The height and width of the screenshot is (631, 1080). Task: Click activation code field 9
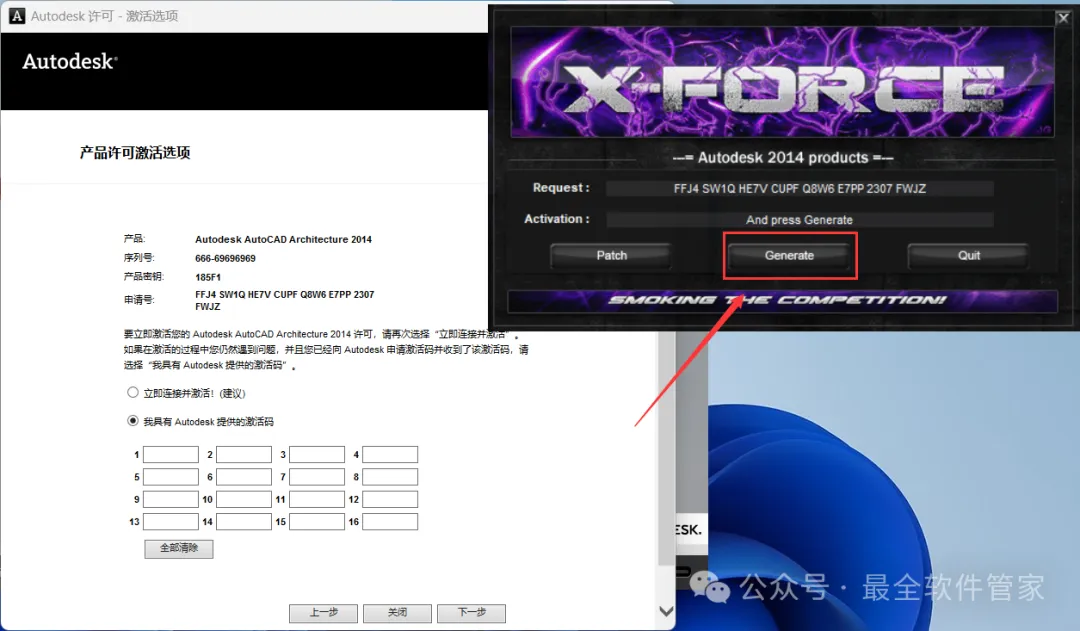(x=171, y=499)
